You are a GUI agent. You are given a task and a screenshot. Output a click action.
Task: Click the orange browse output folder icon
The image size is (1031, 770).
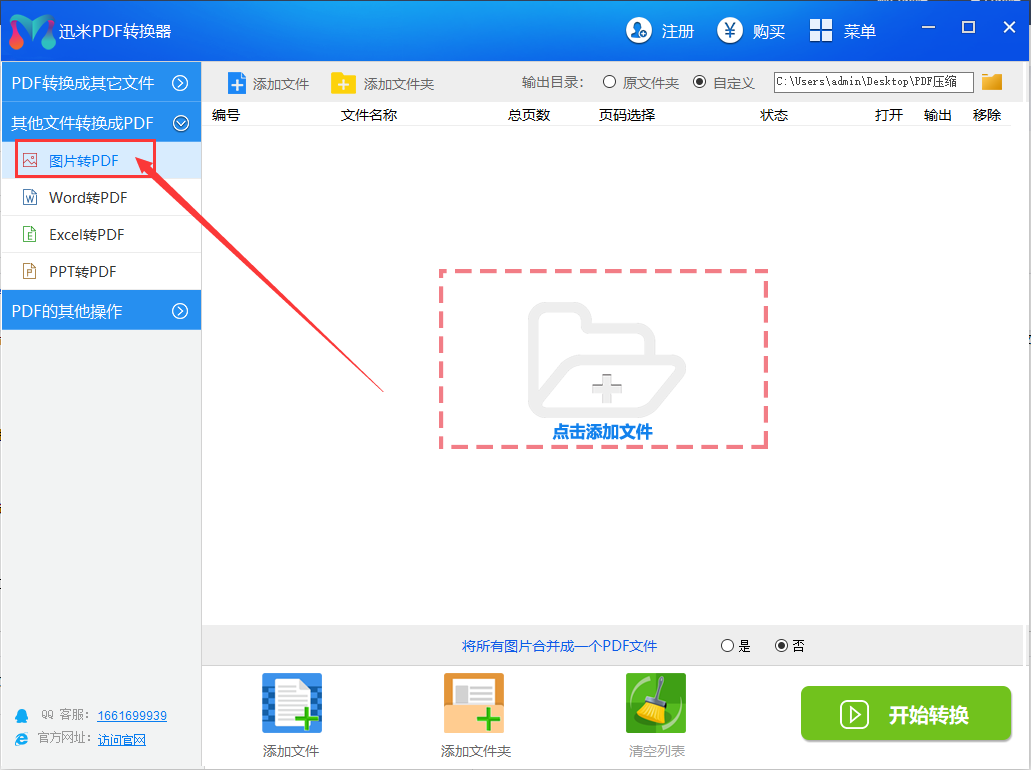[x=991, y=82]
